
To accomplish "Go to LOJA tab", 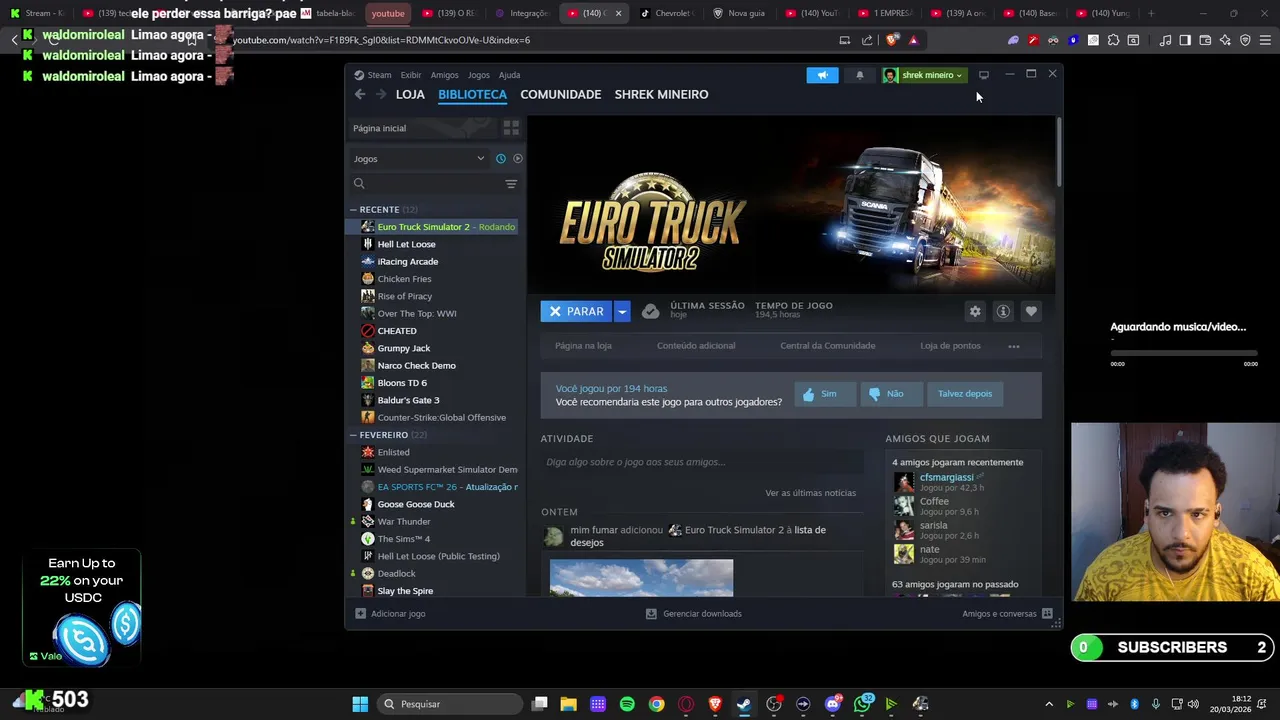I will pos(410,94).
